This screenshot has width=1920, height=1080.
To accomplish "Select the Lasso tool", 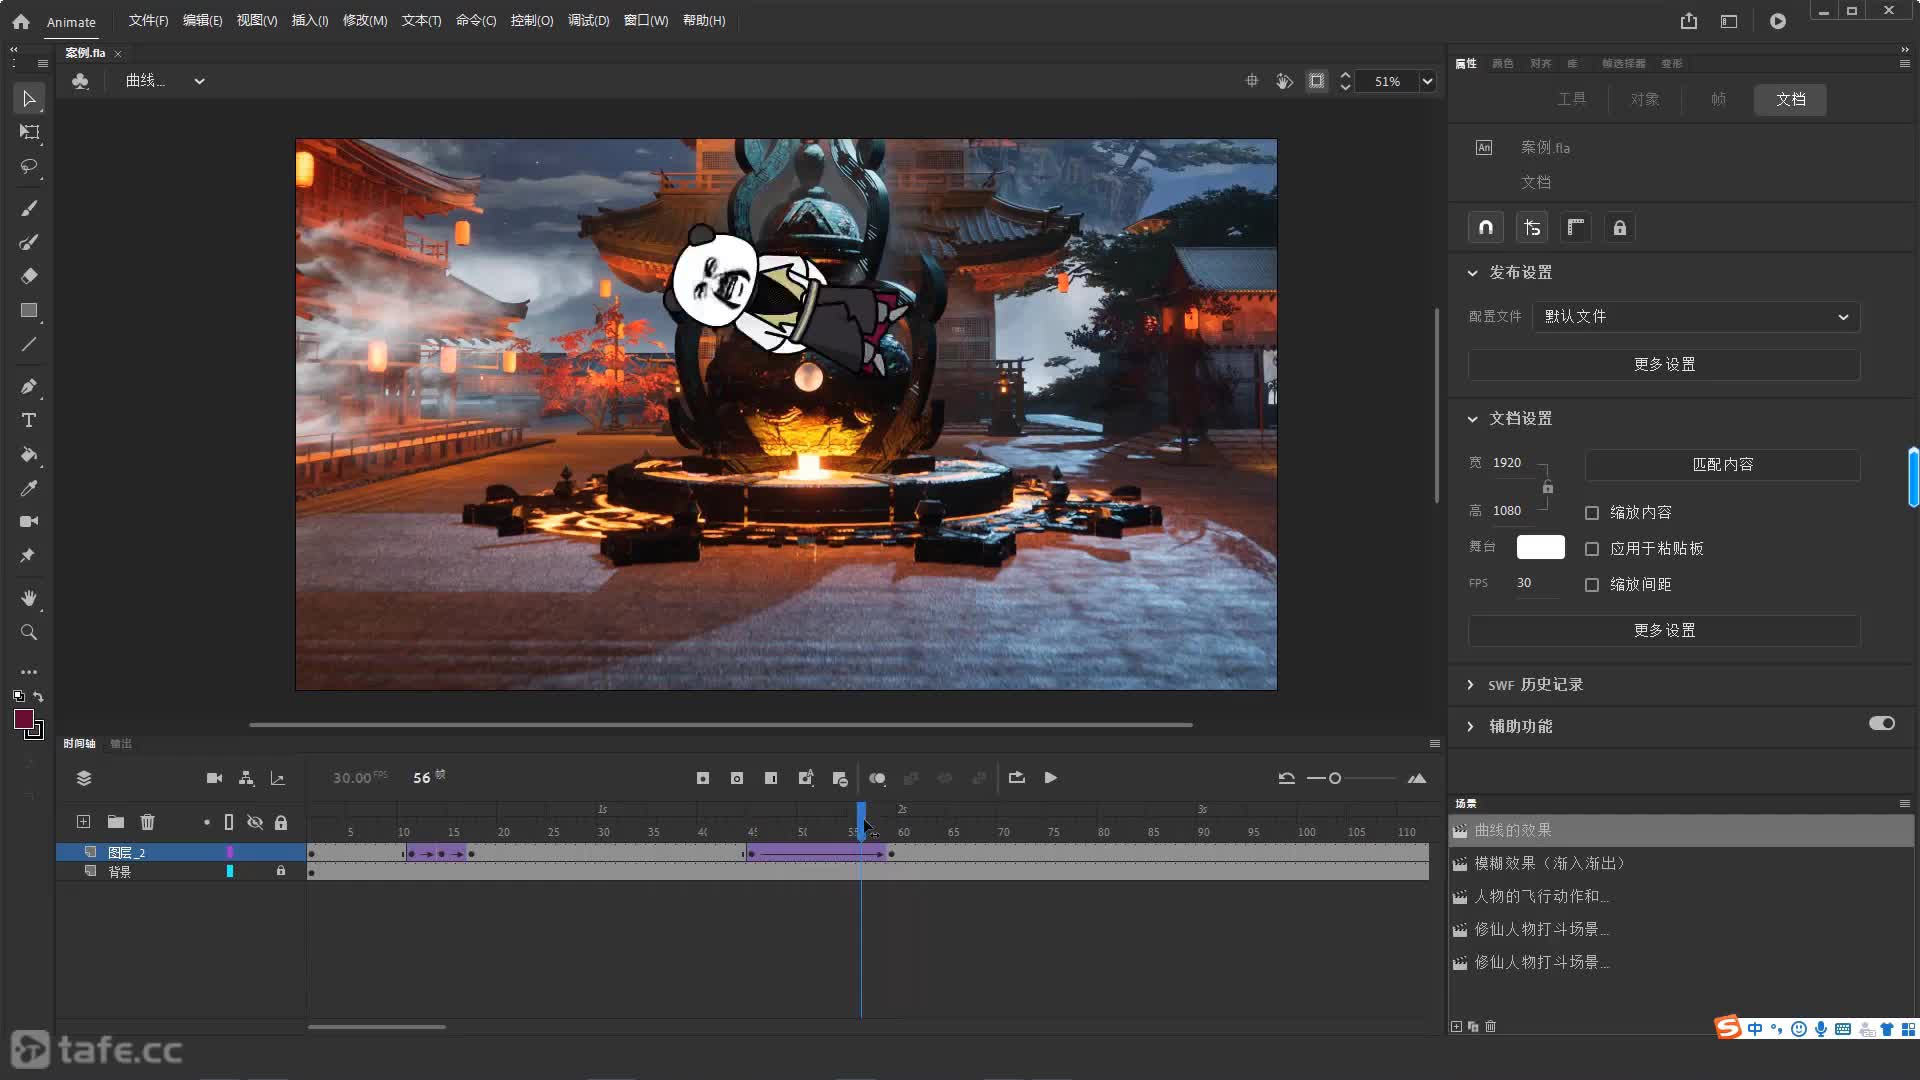I will [29, 166].
